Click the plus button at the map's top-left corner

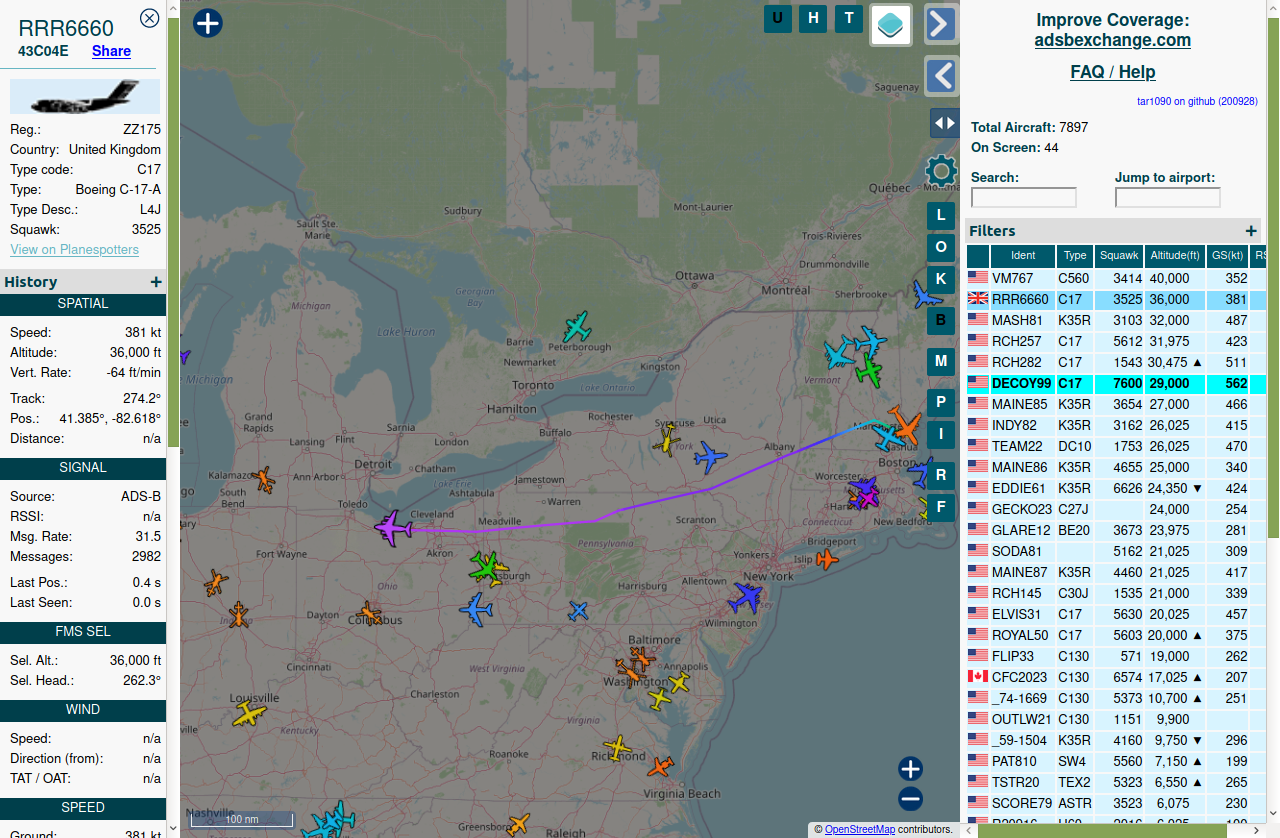(208, 22)
